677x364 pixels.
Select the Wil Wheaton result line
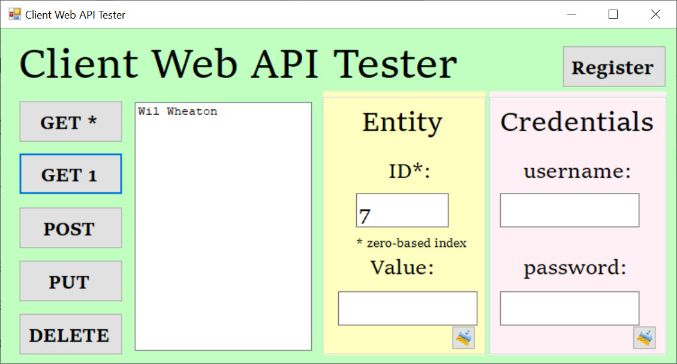coord(178,111)
